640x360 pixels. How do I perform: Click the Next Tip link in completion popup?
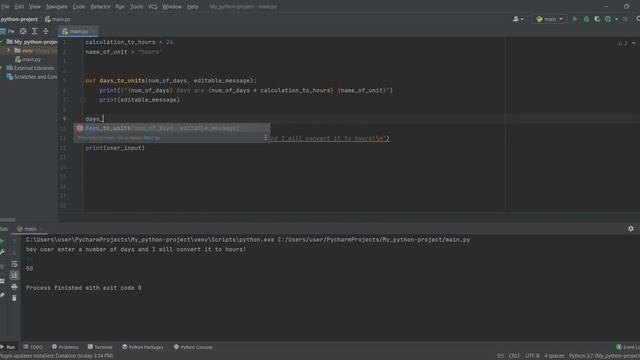(x=152, y=138)
